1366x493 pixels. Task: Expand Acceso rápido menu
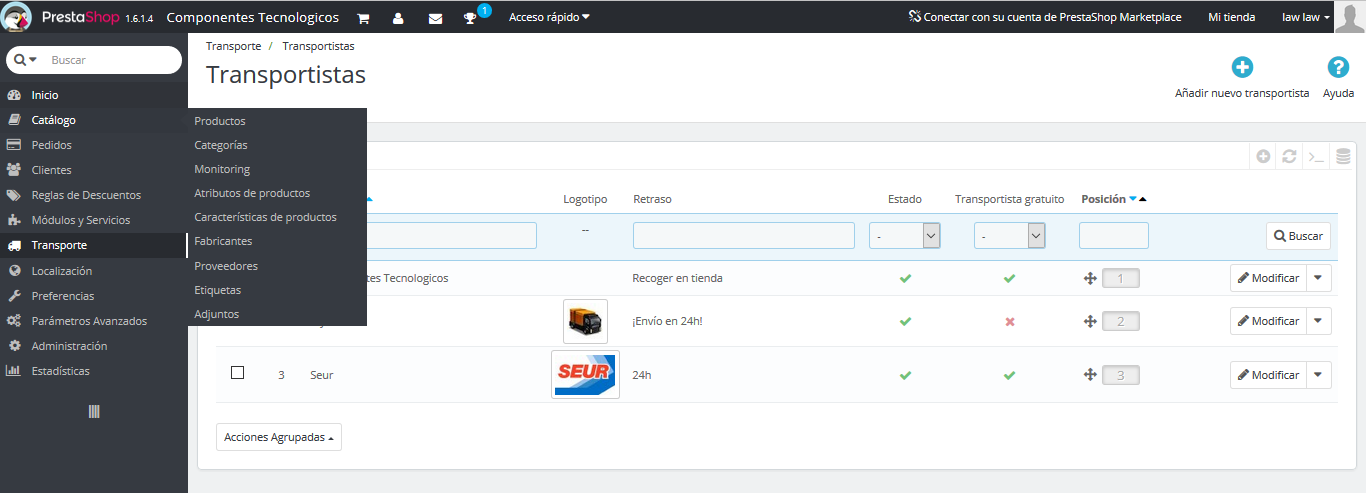click(549, 17)
